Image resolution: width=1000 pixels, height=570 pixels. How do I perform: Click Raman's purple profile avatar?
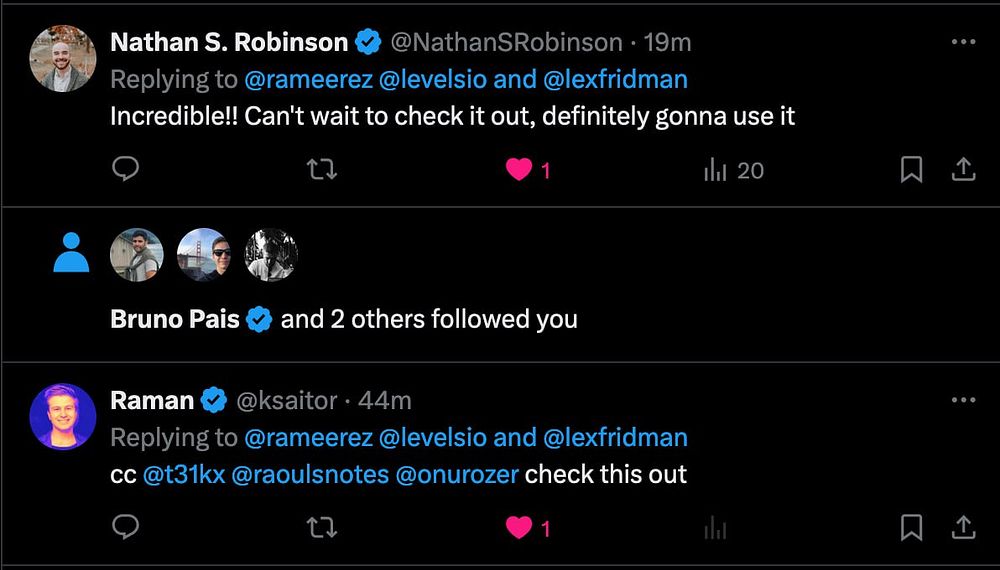pyautogui.click(x=63, y=416)
